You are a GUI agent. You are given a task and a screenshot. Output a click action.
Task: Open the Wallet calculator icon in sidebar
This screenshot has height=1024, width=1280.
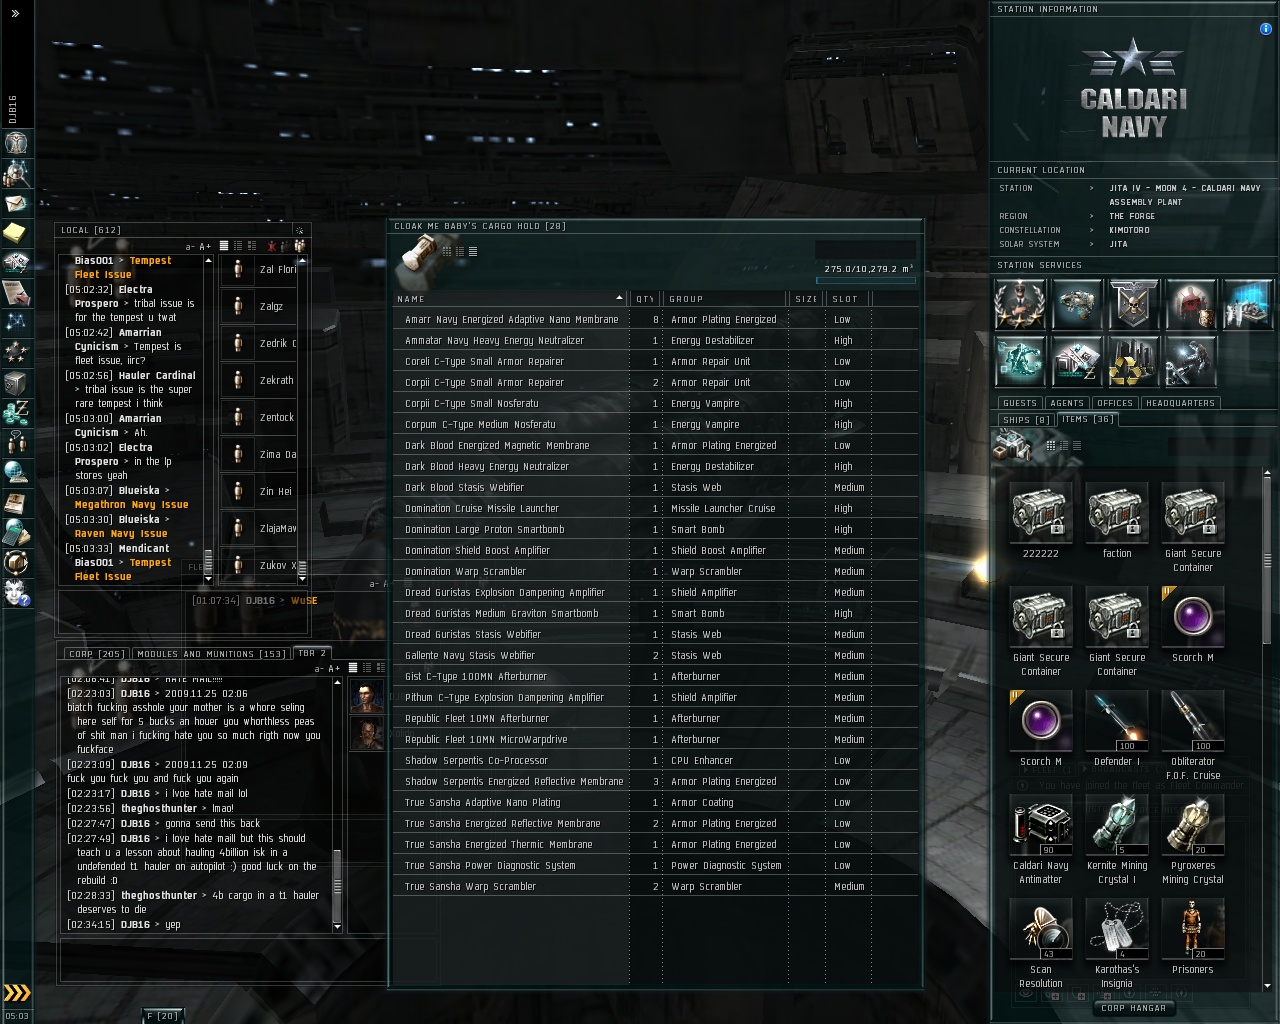(x=16, y=531)
